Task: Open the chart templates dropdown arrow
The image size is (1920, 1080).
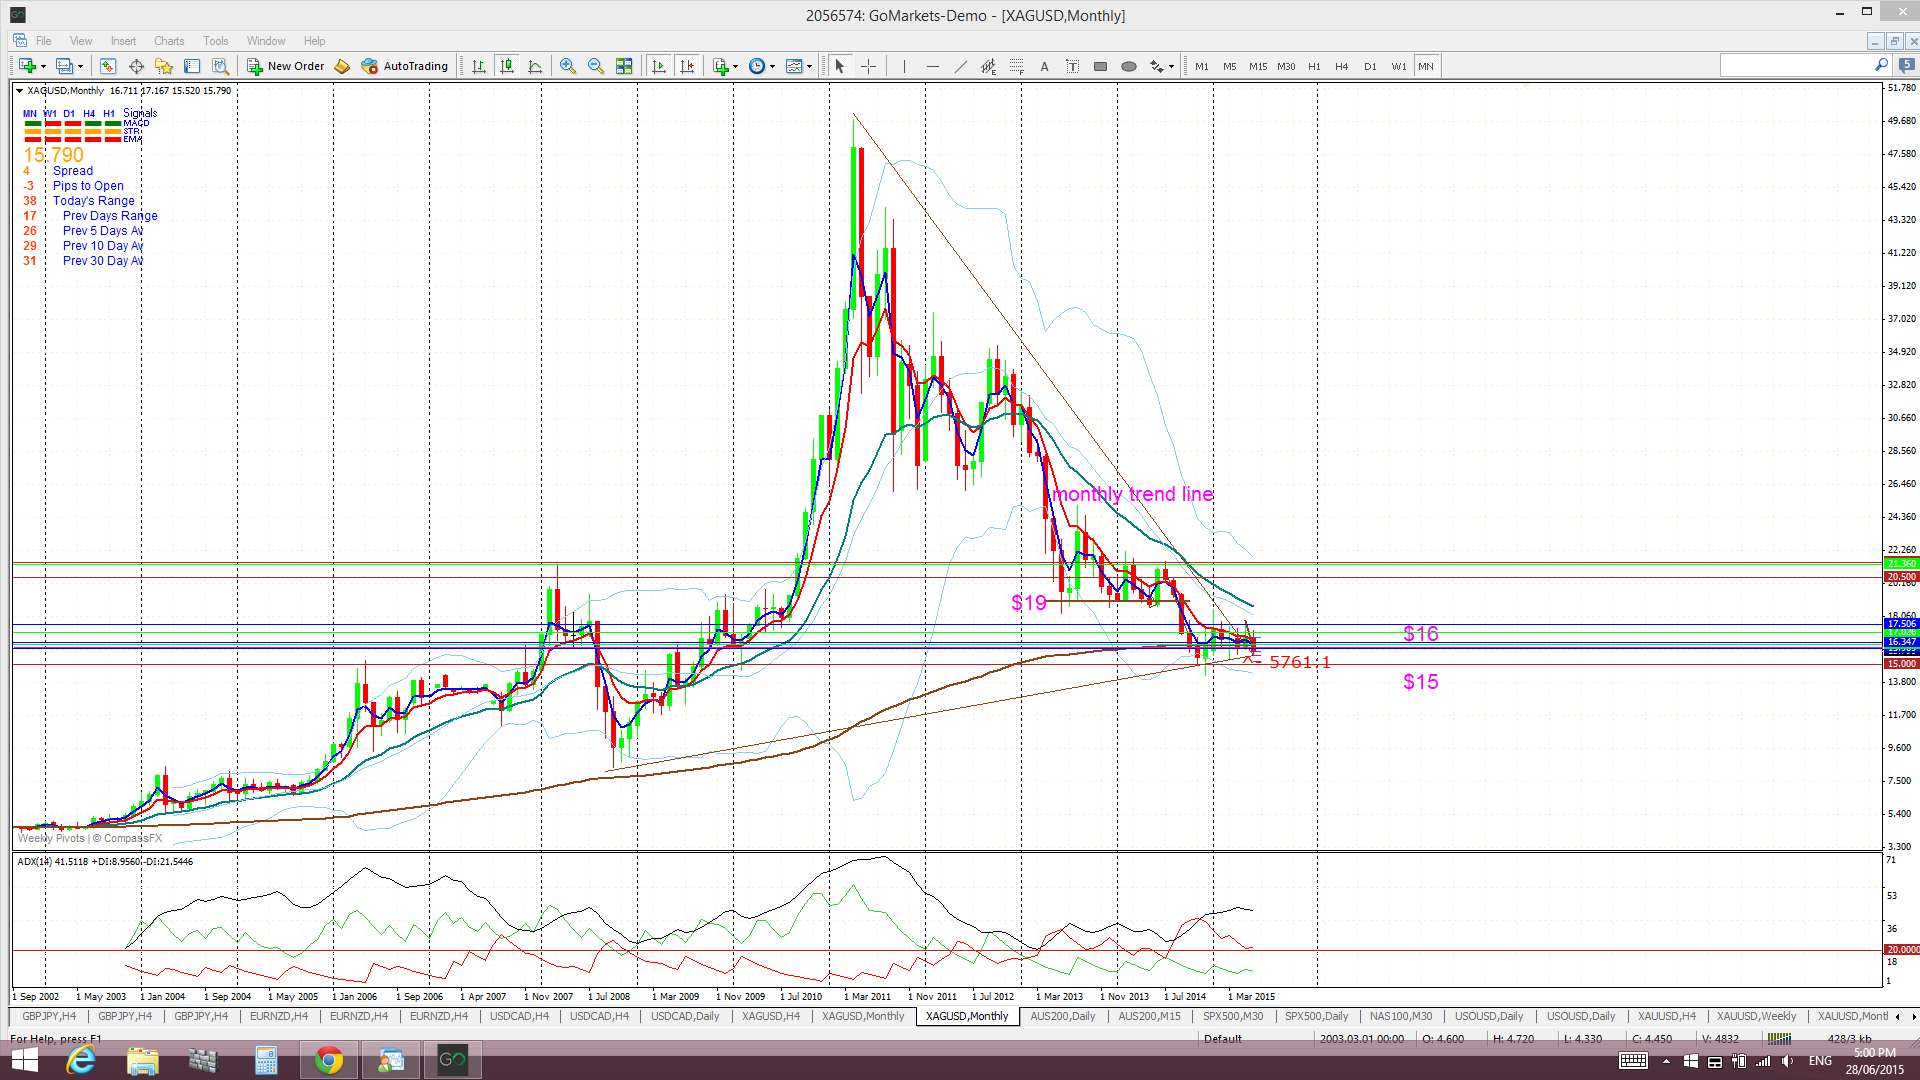Action: [x=809, y=66]
